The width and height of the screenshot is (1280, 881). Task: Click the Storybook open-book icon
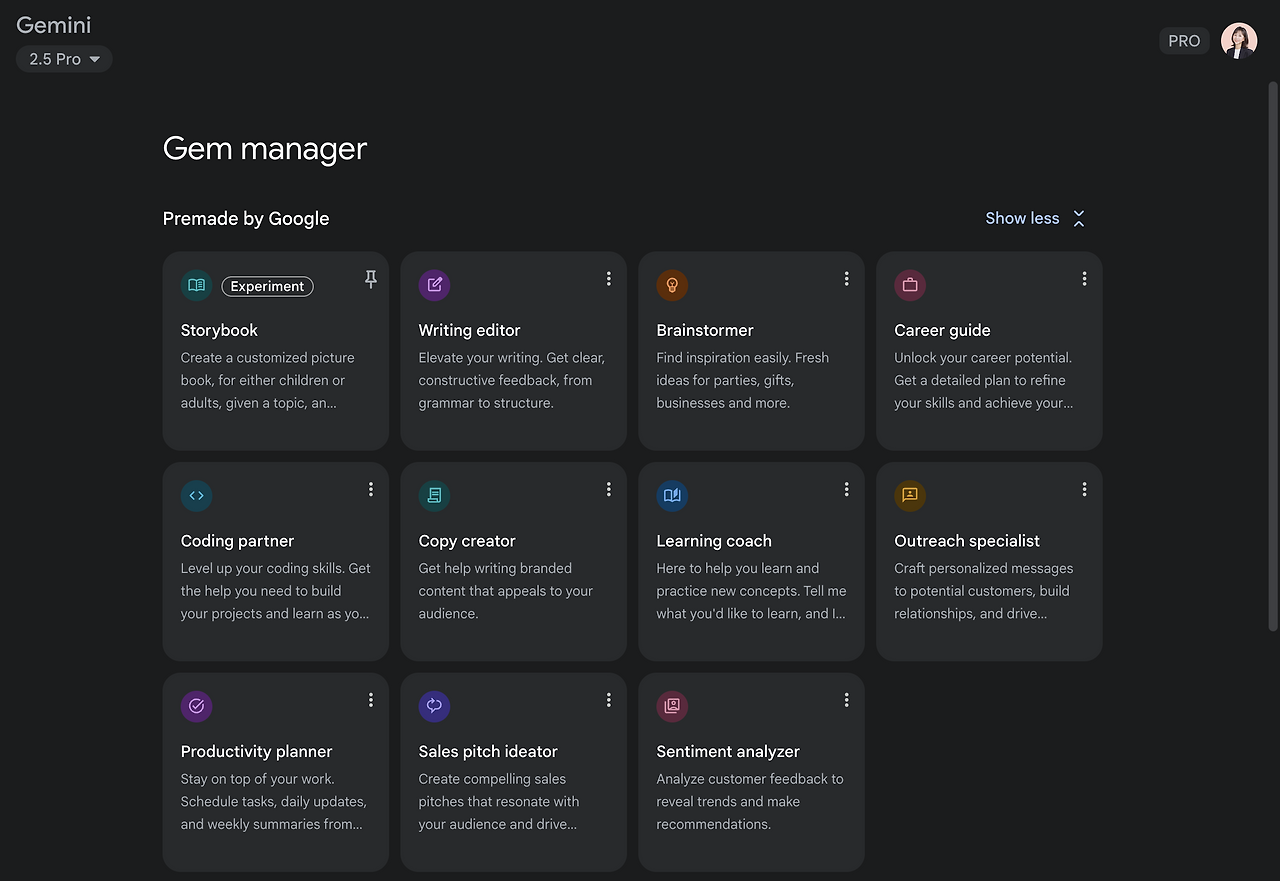[x=196, y=285]
